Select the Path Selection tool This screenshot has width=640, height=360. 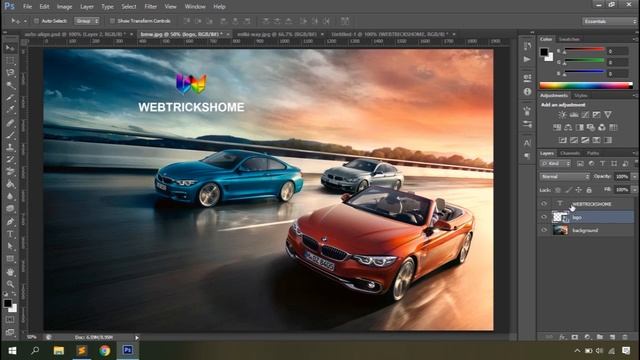pyautogui.click(x=10, y=246)
